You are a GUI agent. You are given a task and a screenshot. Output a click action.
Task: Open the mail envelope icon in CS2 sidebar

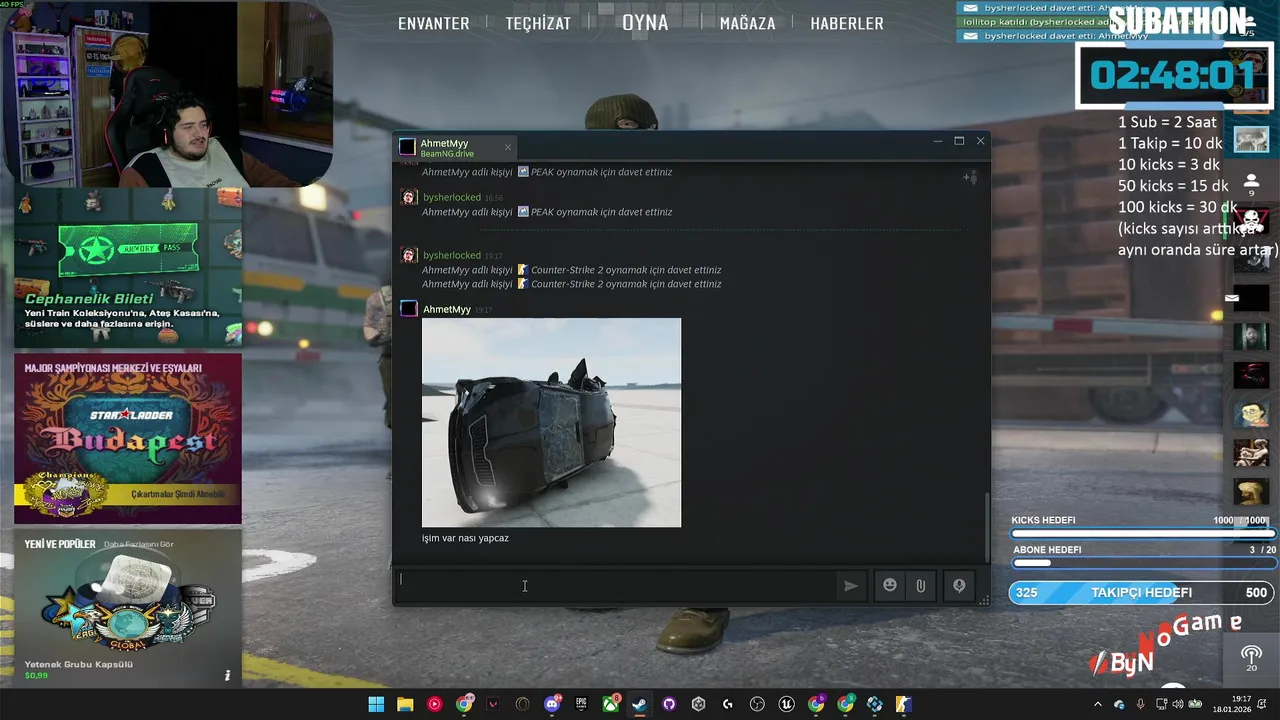[1232, 298]
